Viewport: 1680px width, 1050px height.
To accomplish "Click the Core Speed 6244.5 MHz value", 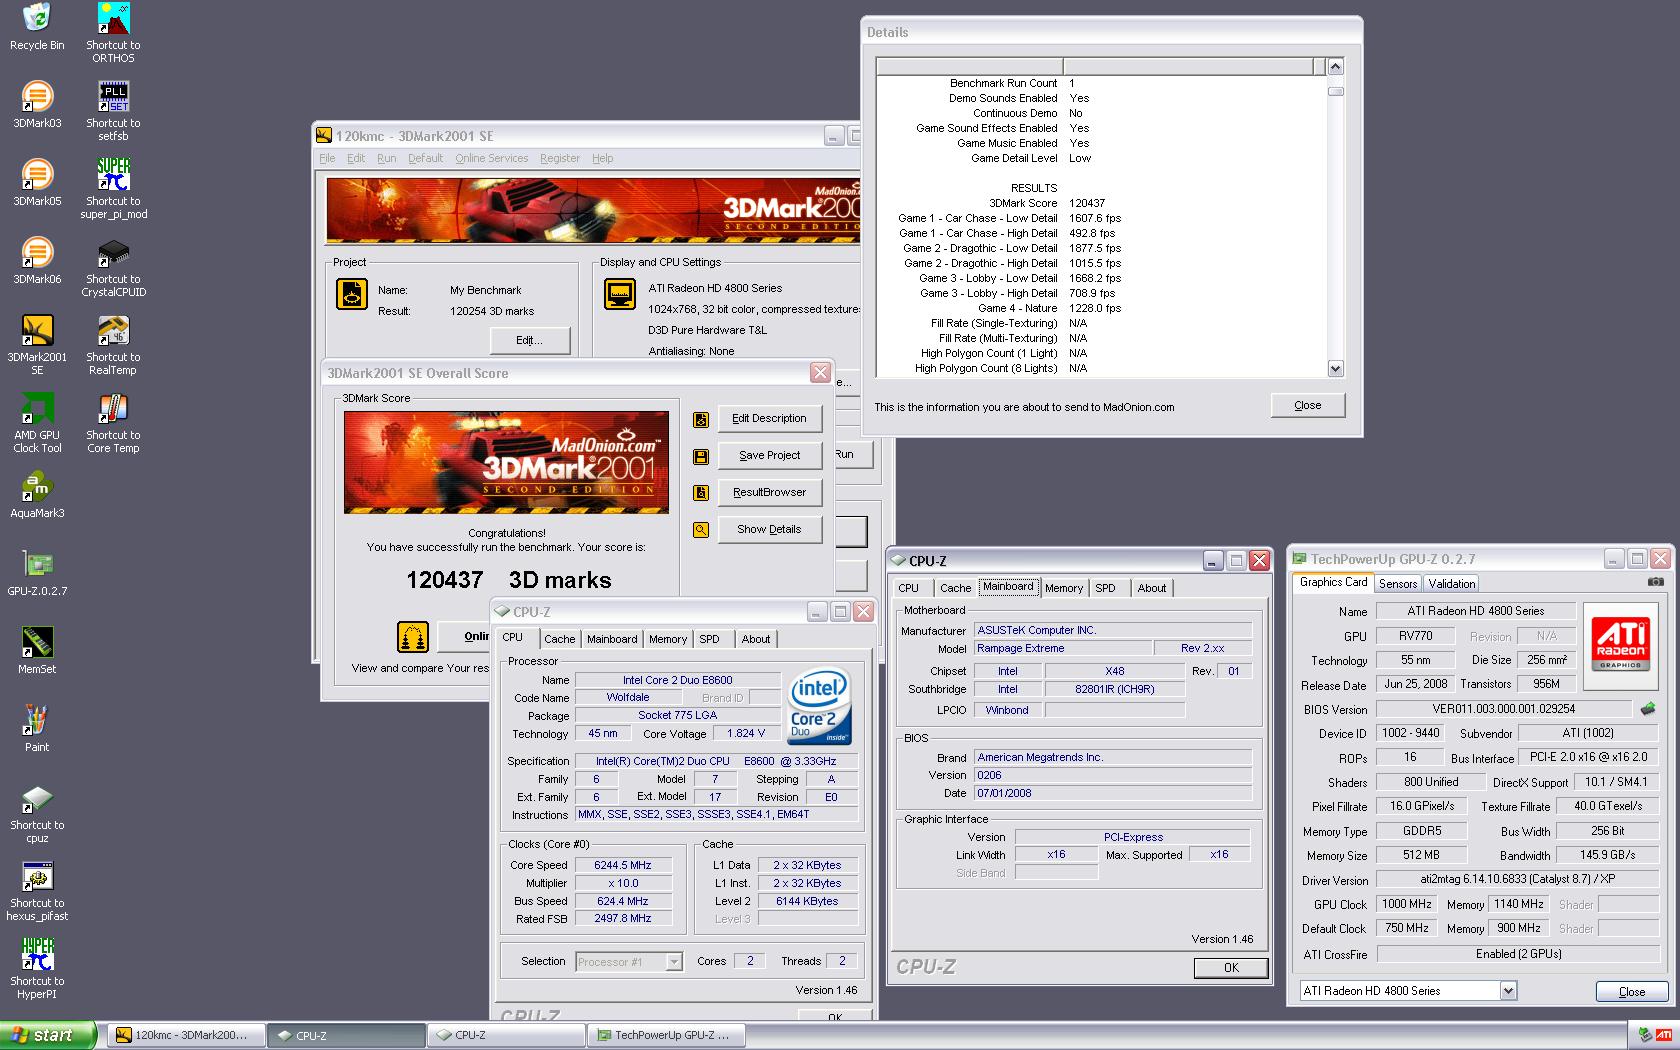I will click(x=622, y=866).
